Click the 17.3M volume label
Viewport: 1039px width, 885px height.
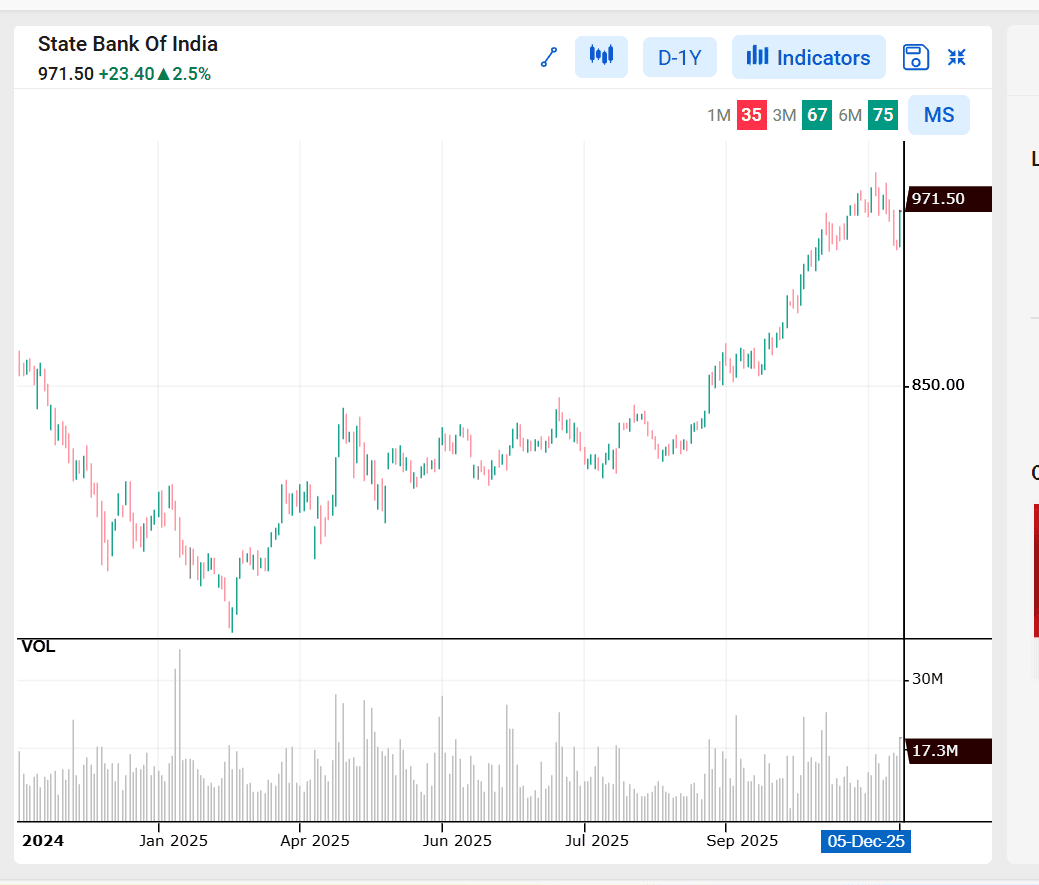click(948, 751)
